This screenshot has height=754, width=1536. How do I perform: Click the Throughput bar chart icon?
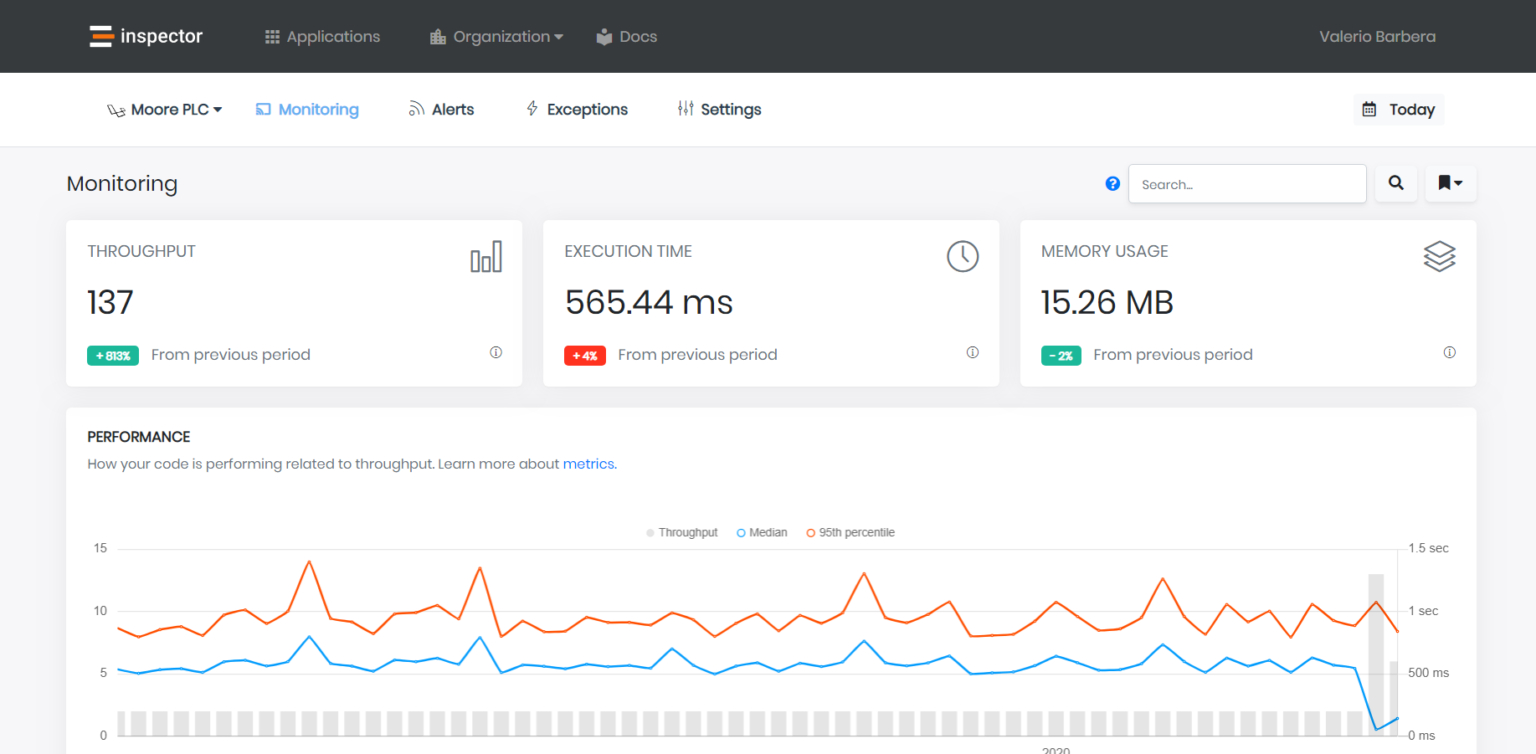click(486, 256)
